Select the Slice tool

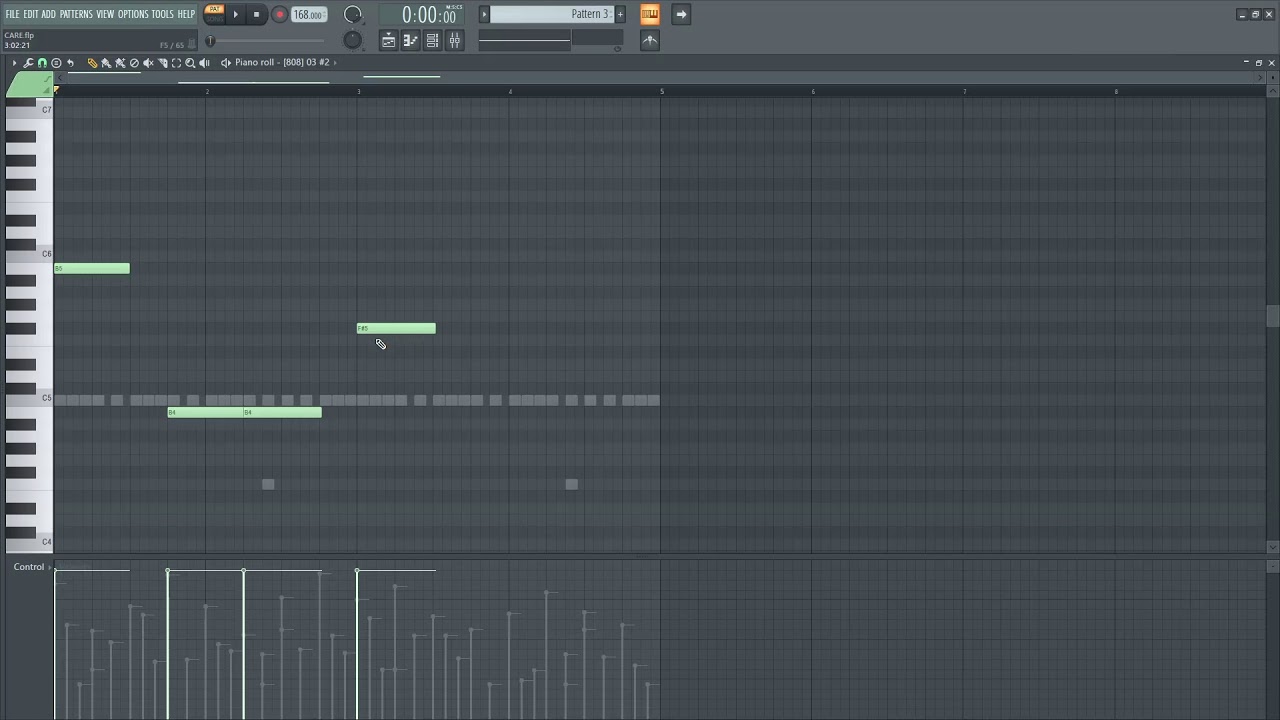tap(162, 63)
